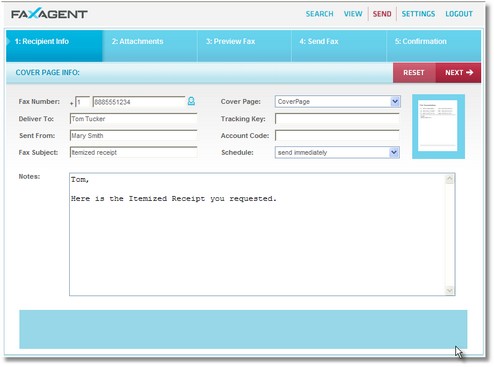Click the NEXT button

pos(458,73)
